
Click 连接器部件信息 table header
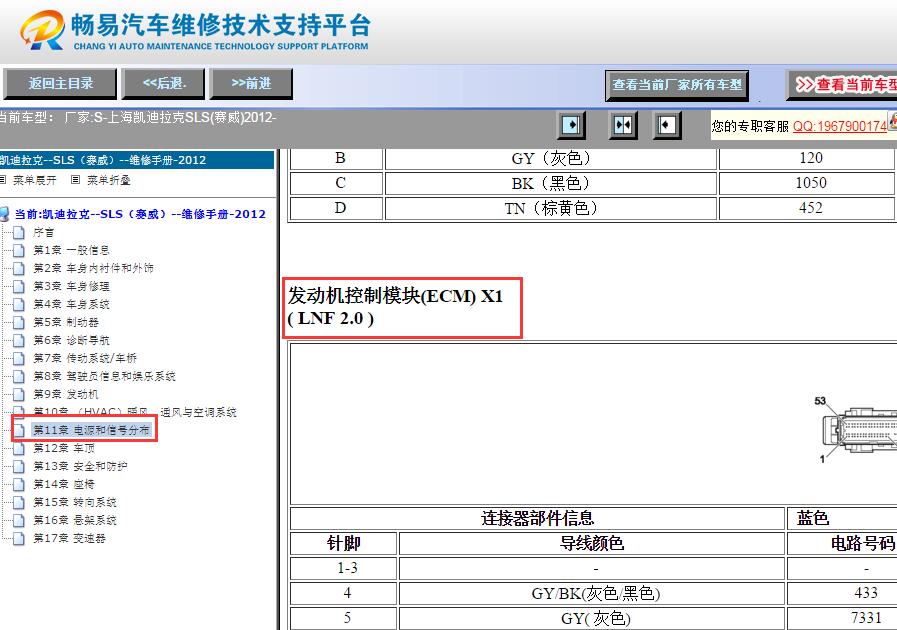coord(537,518)
